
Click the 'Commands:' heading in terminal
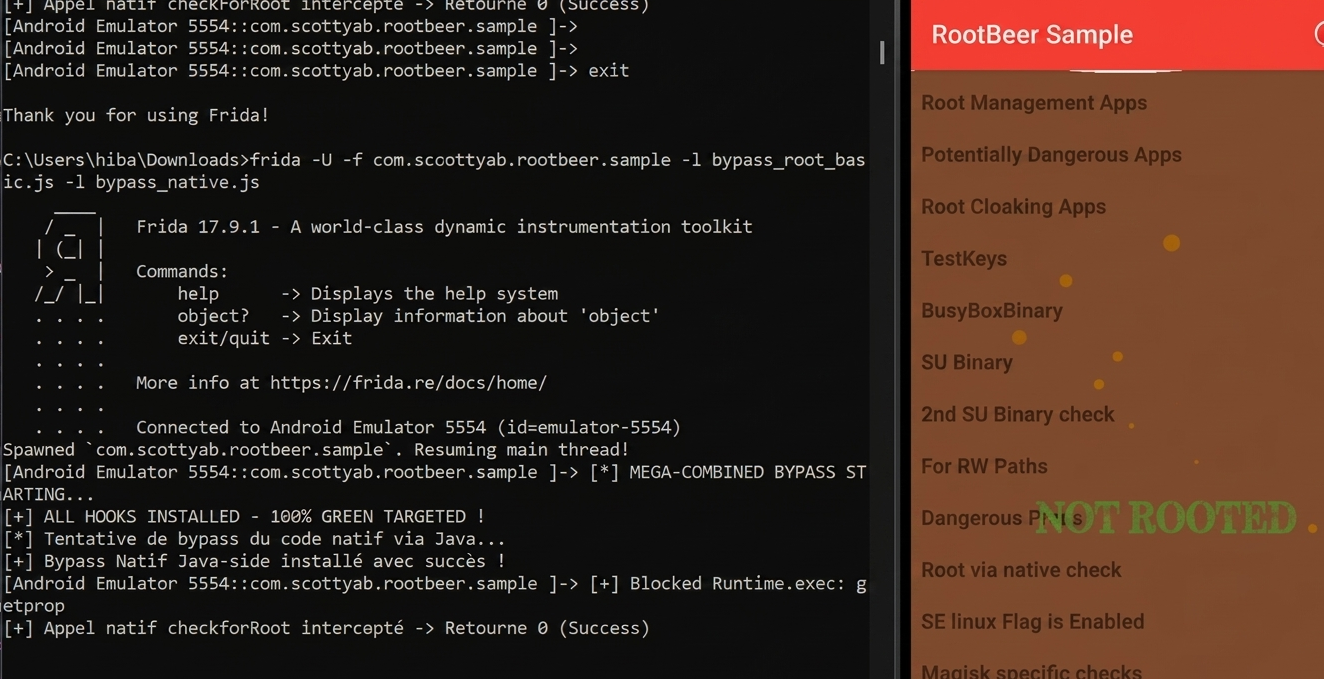[182, 272]
